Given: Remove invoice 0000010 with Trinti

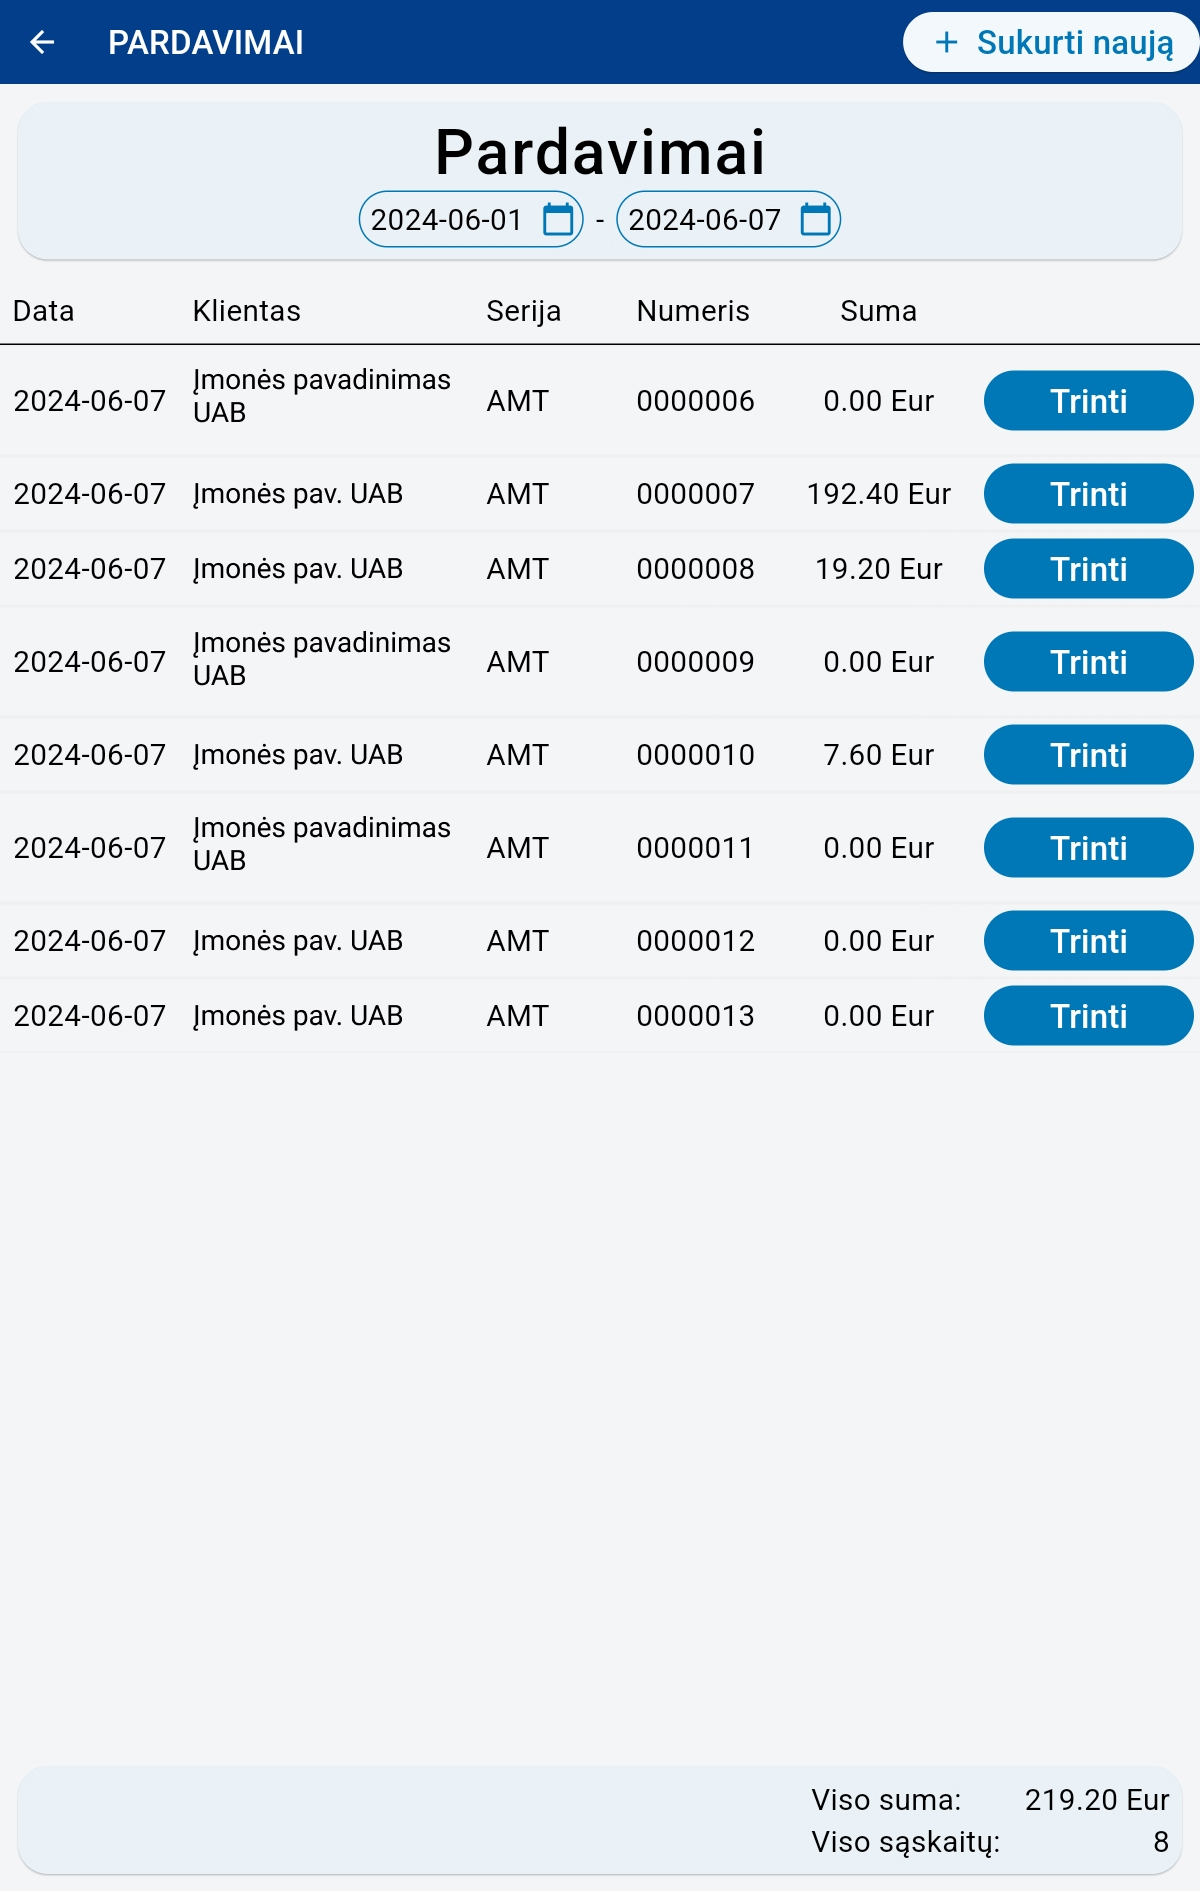Looking at the screenshot, I should click(1089, 755).
